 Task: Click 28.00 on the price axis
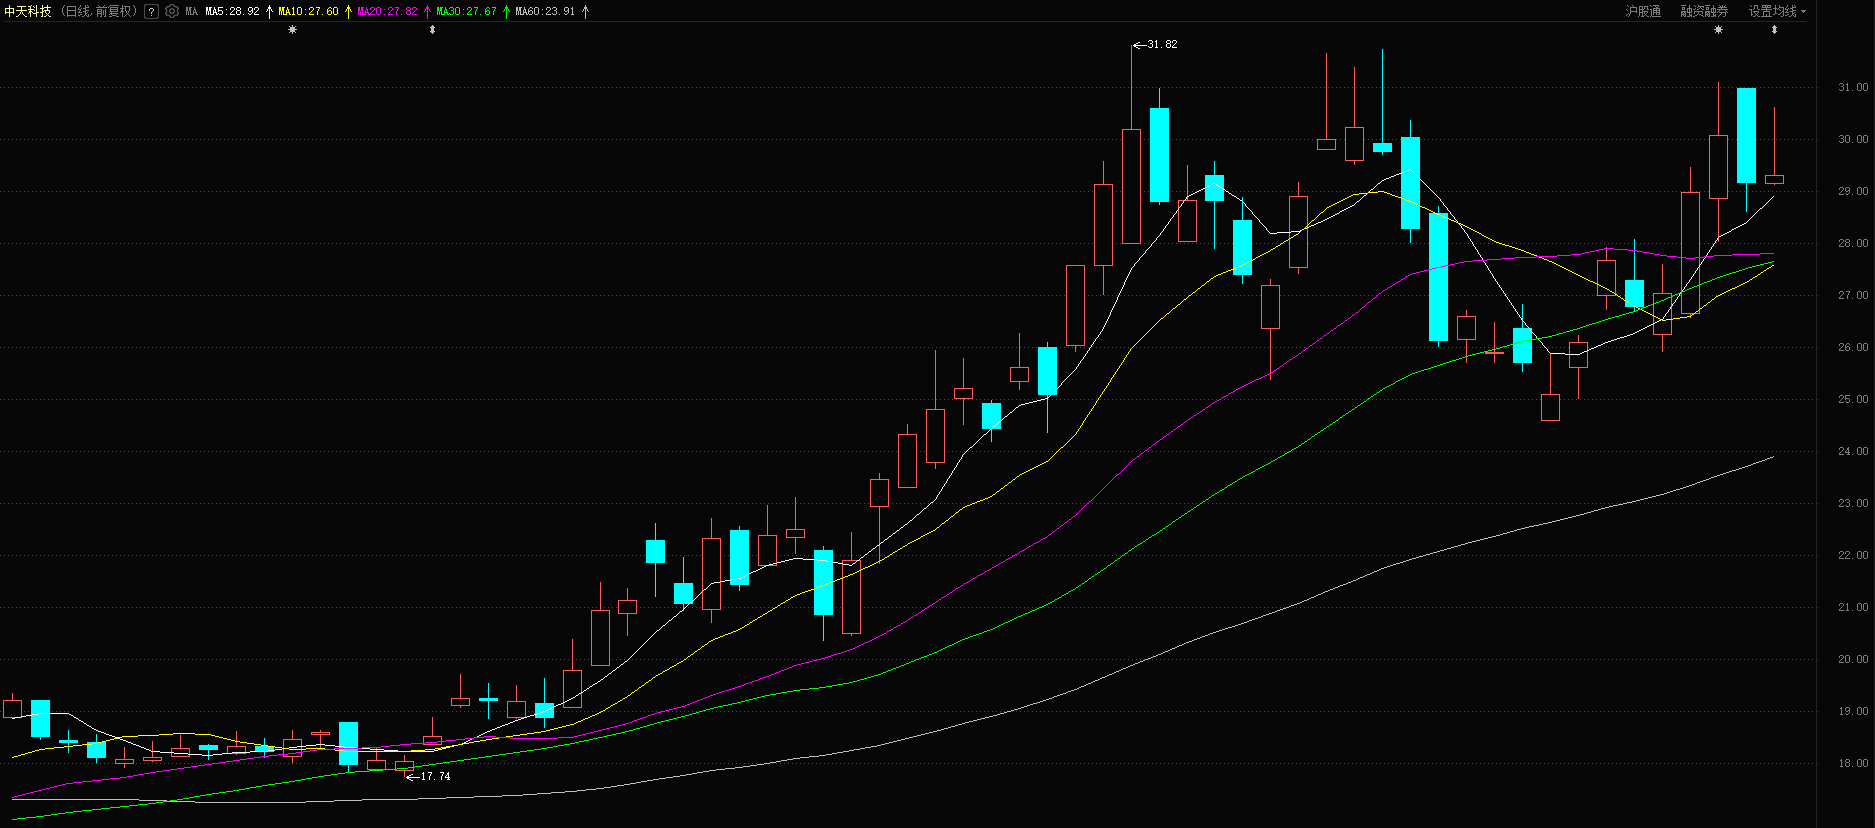[x=1853, y=244]
